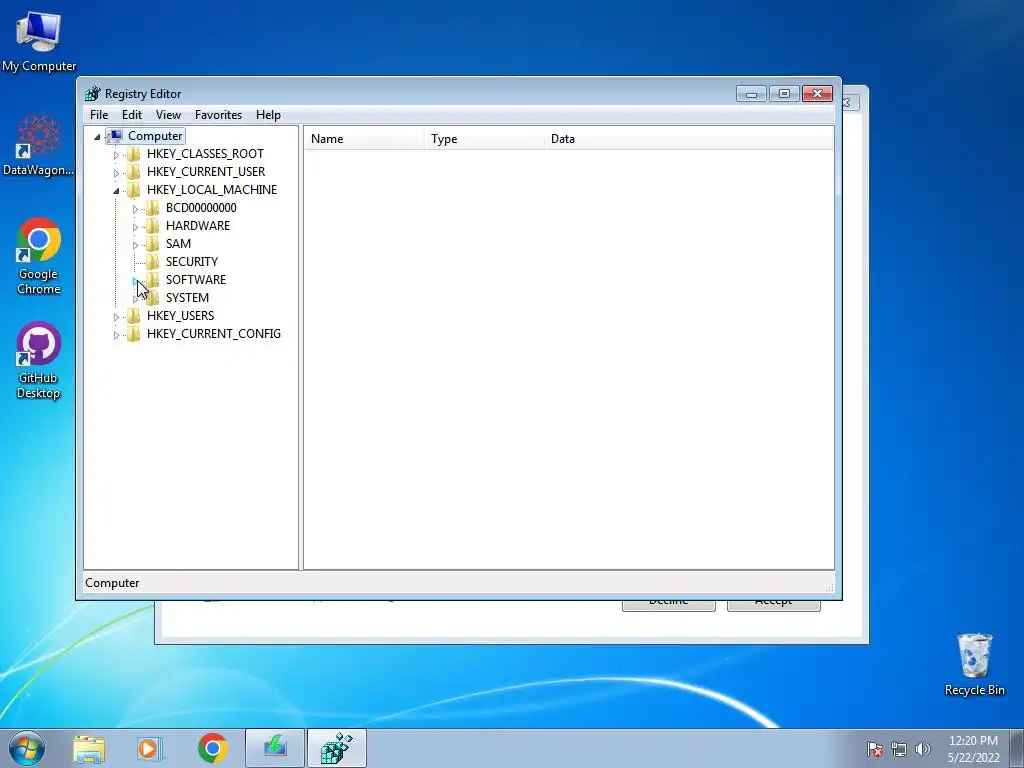
Task: Click the HKEY_CLASSES_ROOT folder icon
Action: coord(133,154)
